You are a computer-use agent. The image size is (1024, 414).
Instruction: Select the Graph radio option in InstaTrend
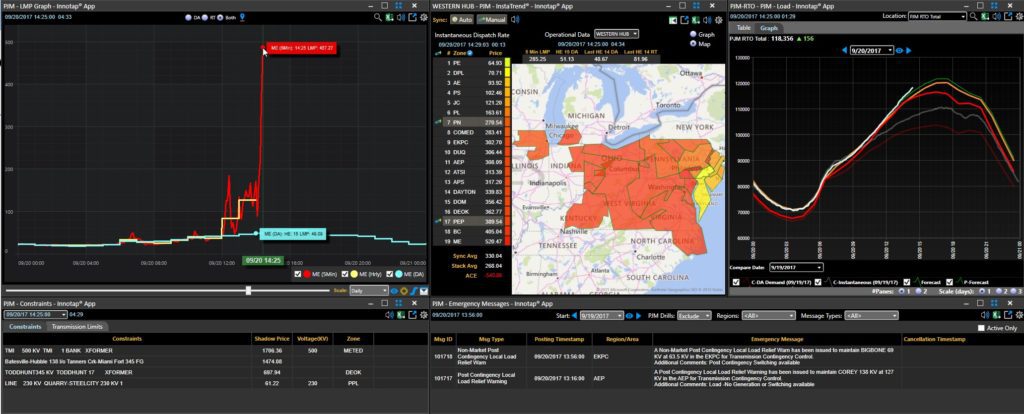[693, 35]
